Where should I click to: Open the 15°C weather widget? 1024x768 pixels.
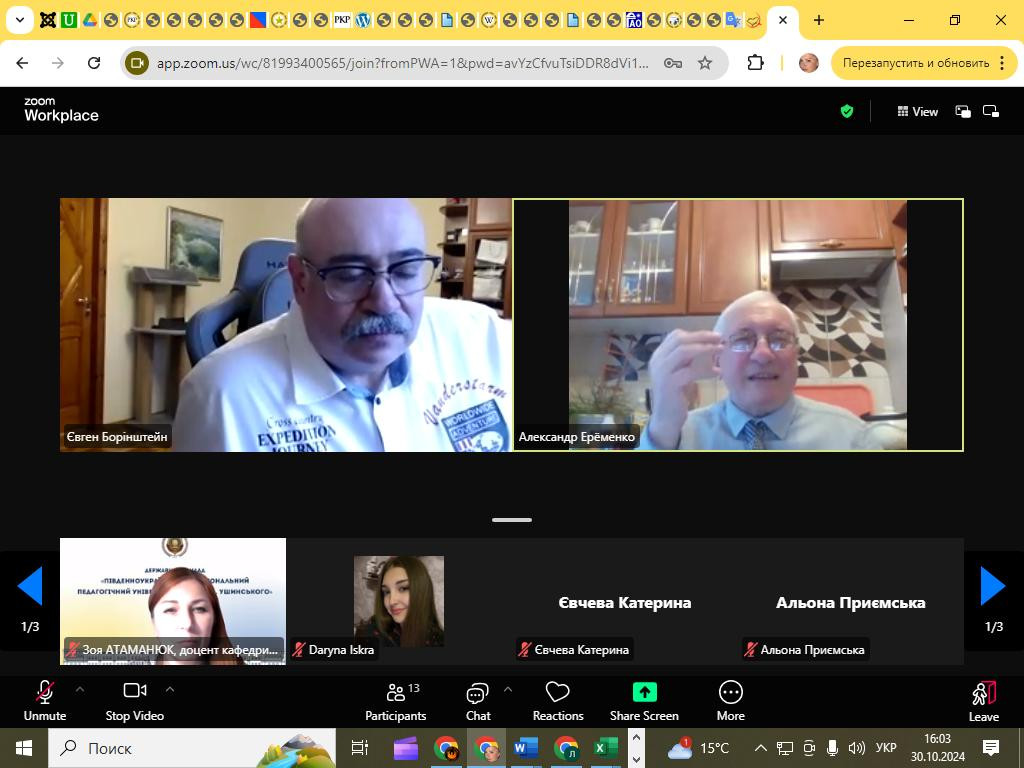(x=697, y=748)
